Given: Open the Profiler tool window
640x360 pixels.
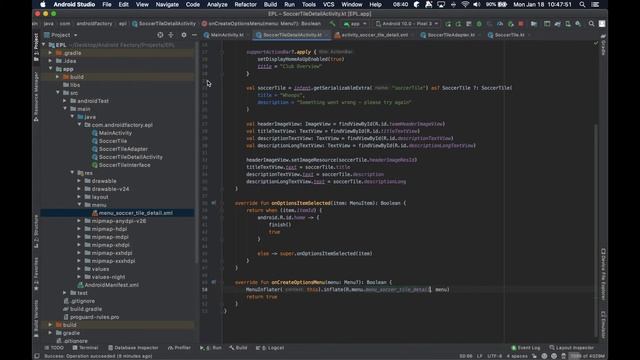Looking at the screenshot, I should (x=179, y=348).
